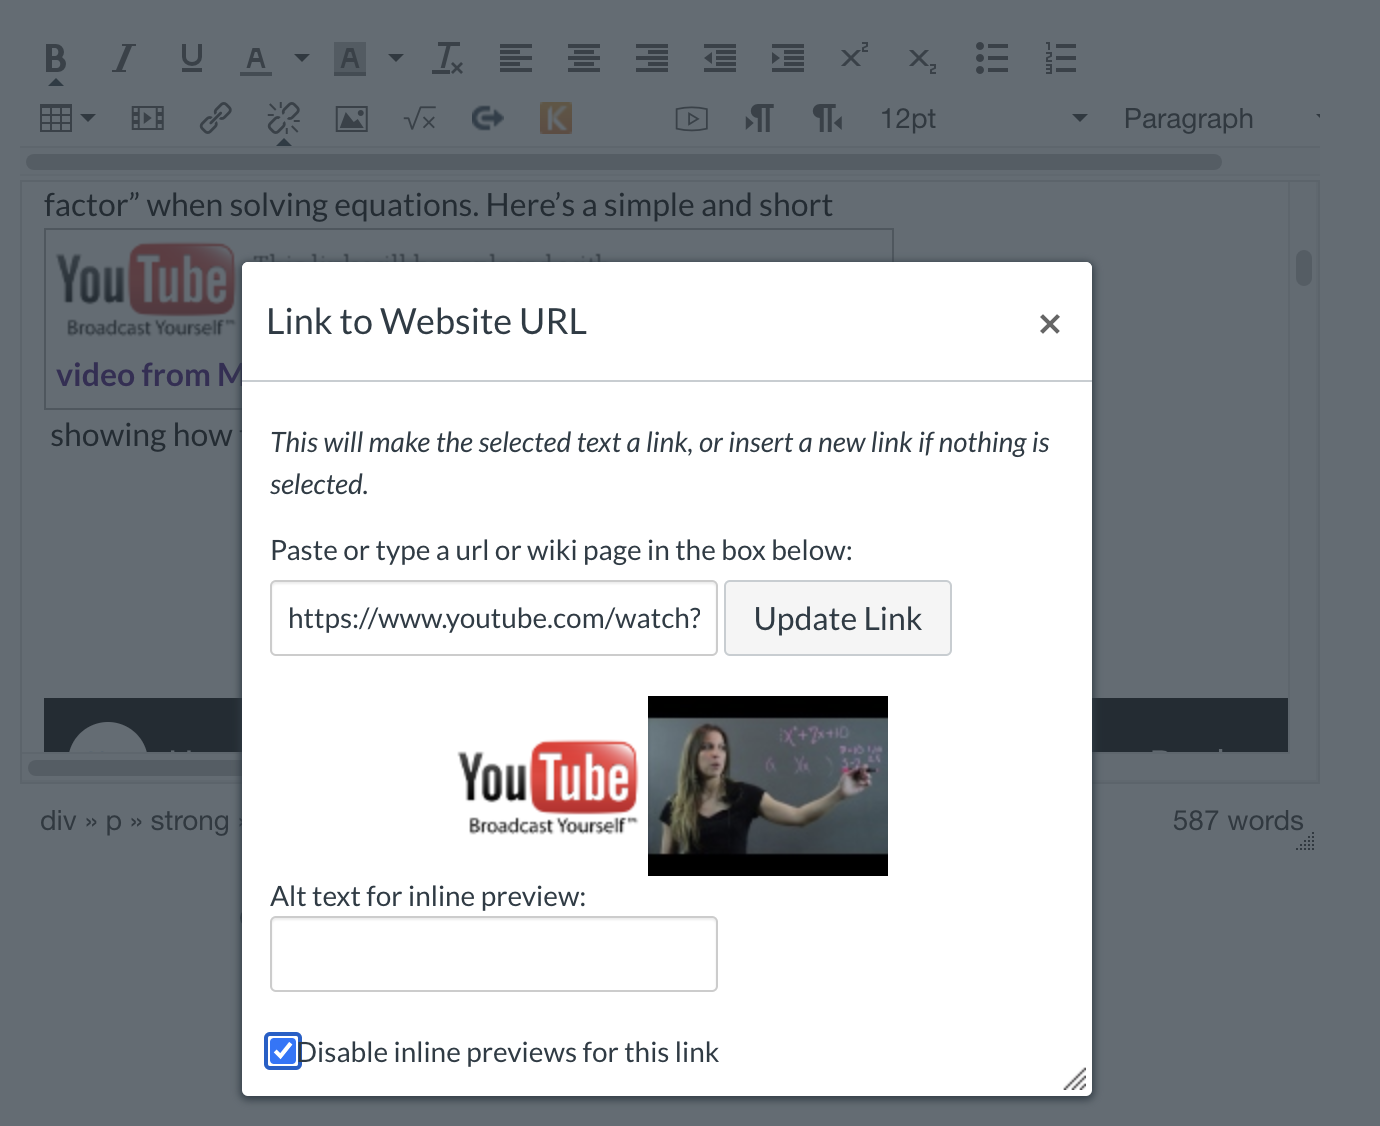Click the green arrow external tool icon
Viewport: 1380px width, 1126px height.
pyautogui.click(x=487, y=119)
